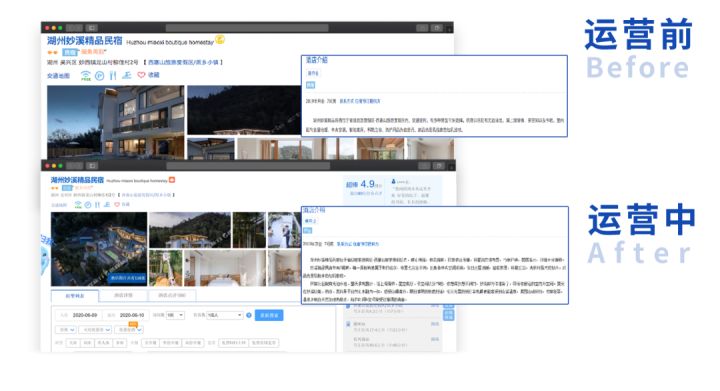This screenshot has height=391, width=720.
Task: Click the heart favorite icon in the lower listing
Action: click(x=117, y=205)
